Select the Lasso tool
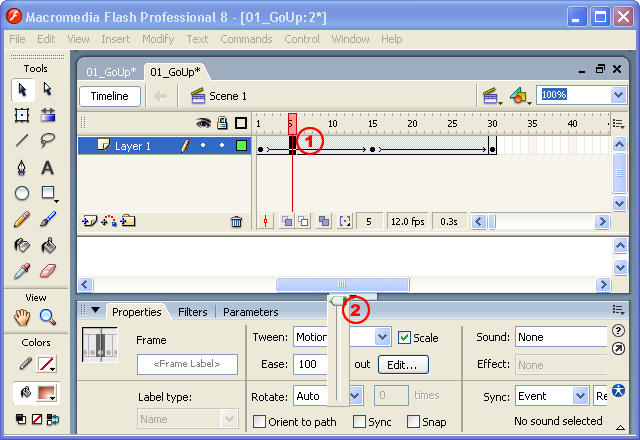640x440 pixels. tap(47, 140)
